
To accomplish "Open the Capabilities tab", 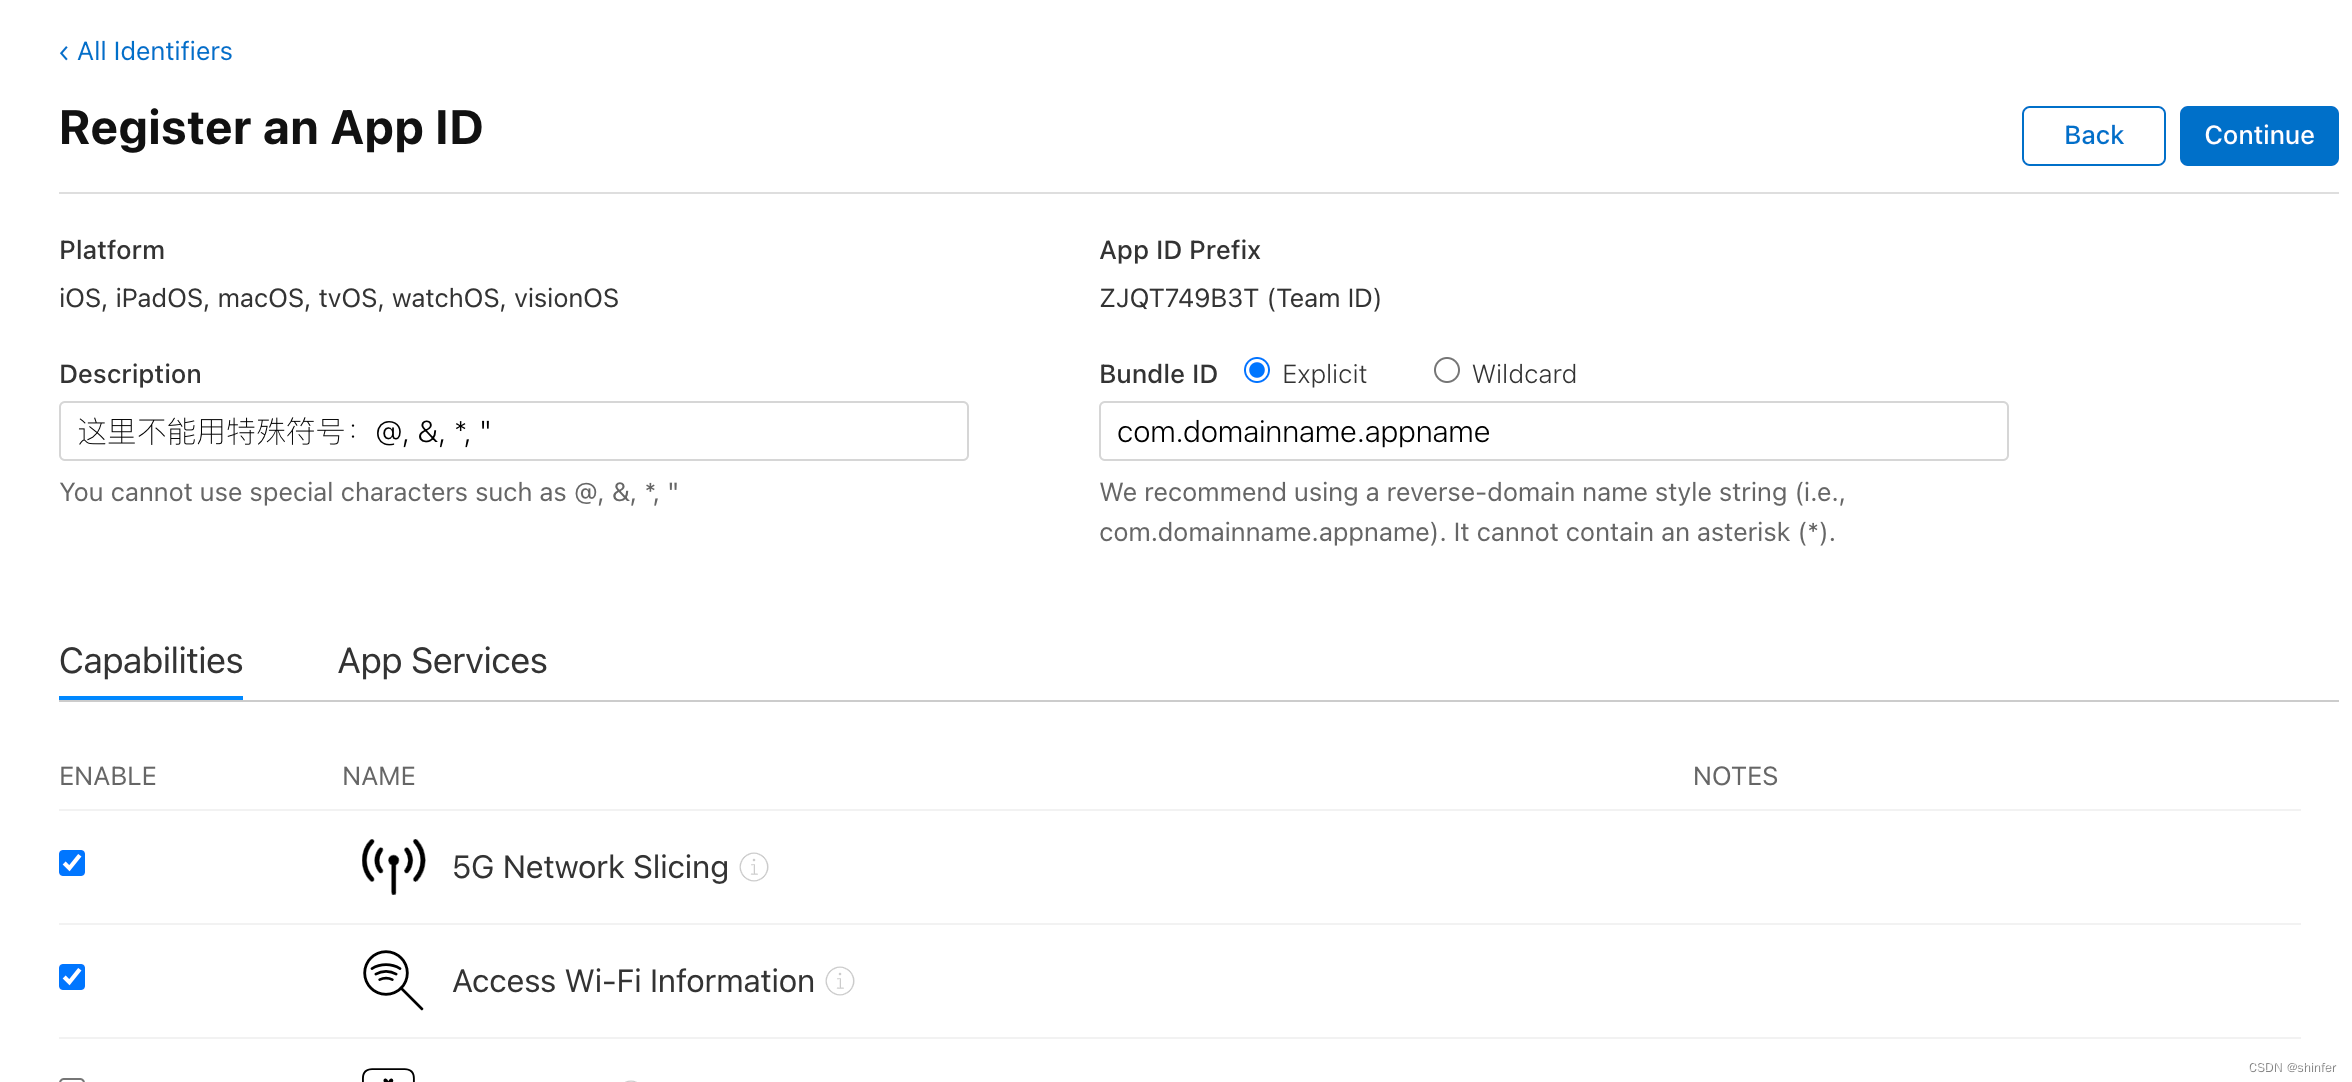I will pos(151,661).
